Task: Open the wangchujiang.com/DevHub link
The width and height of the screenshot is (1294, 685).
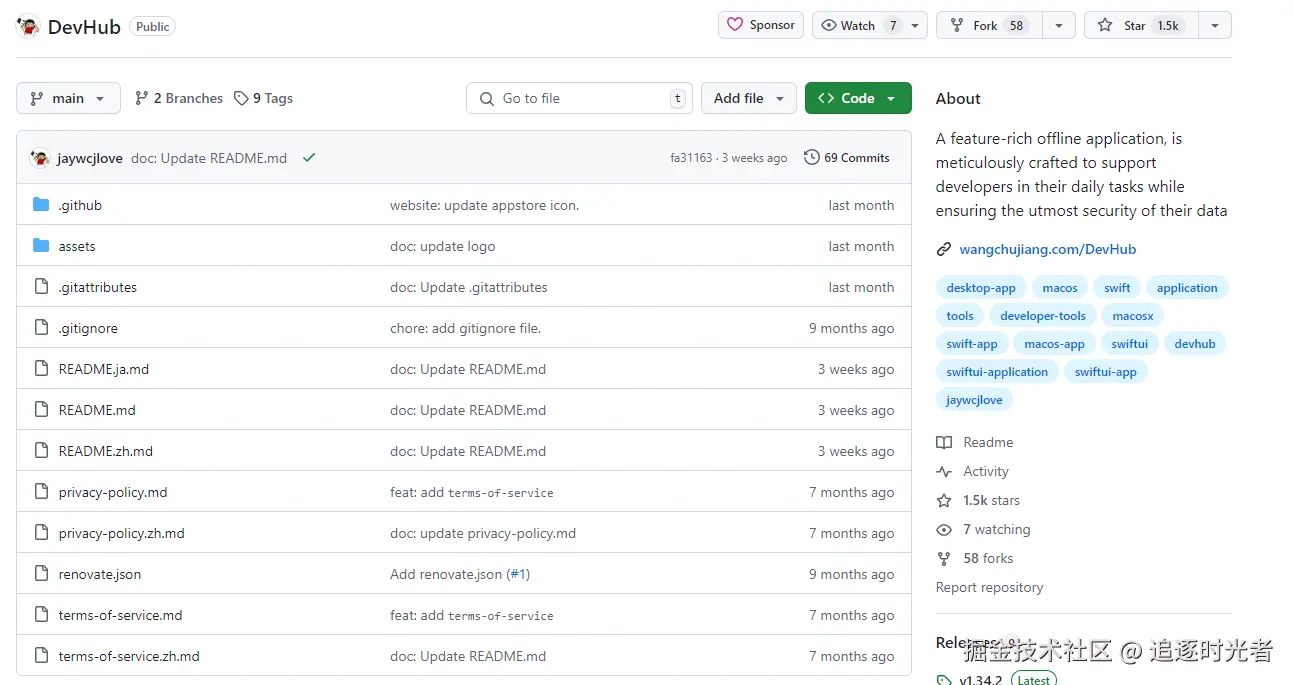Action: (x=1048, y=249)
